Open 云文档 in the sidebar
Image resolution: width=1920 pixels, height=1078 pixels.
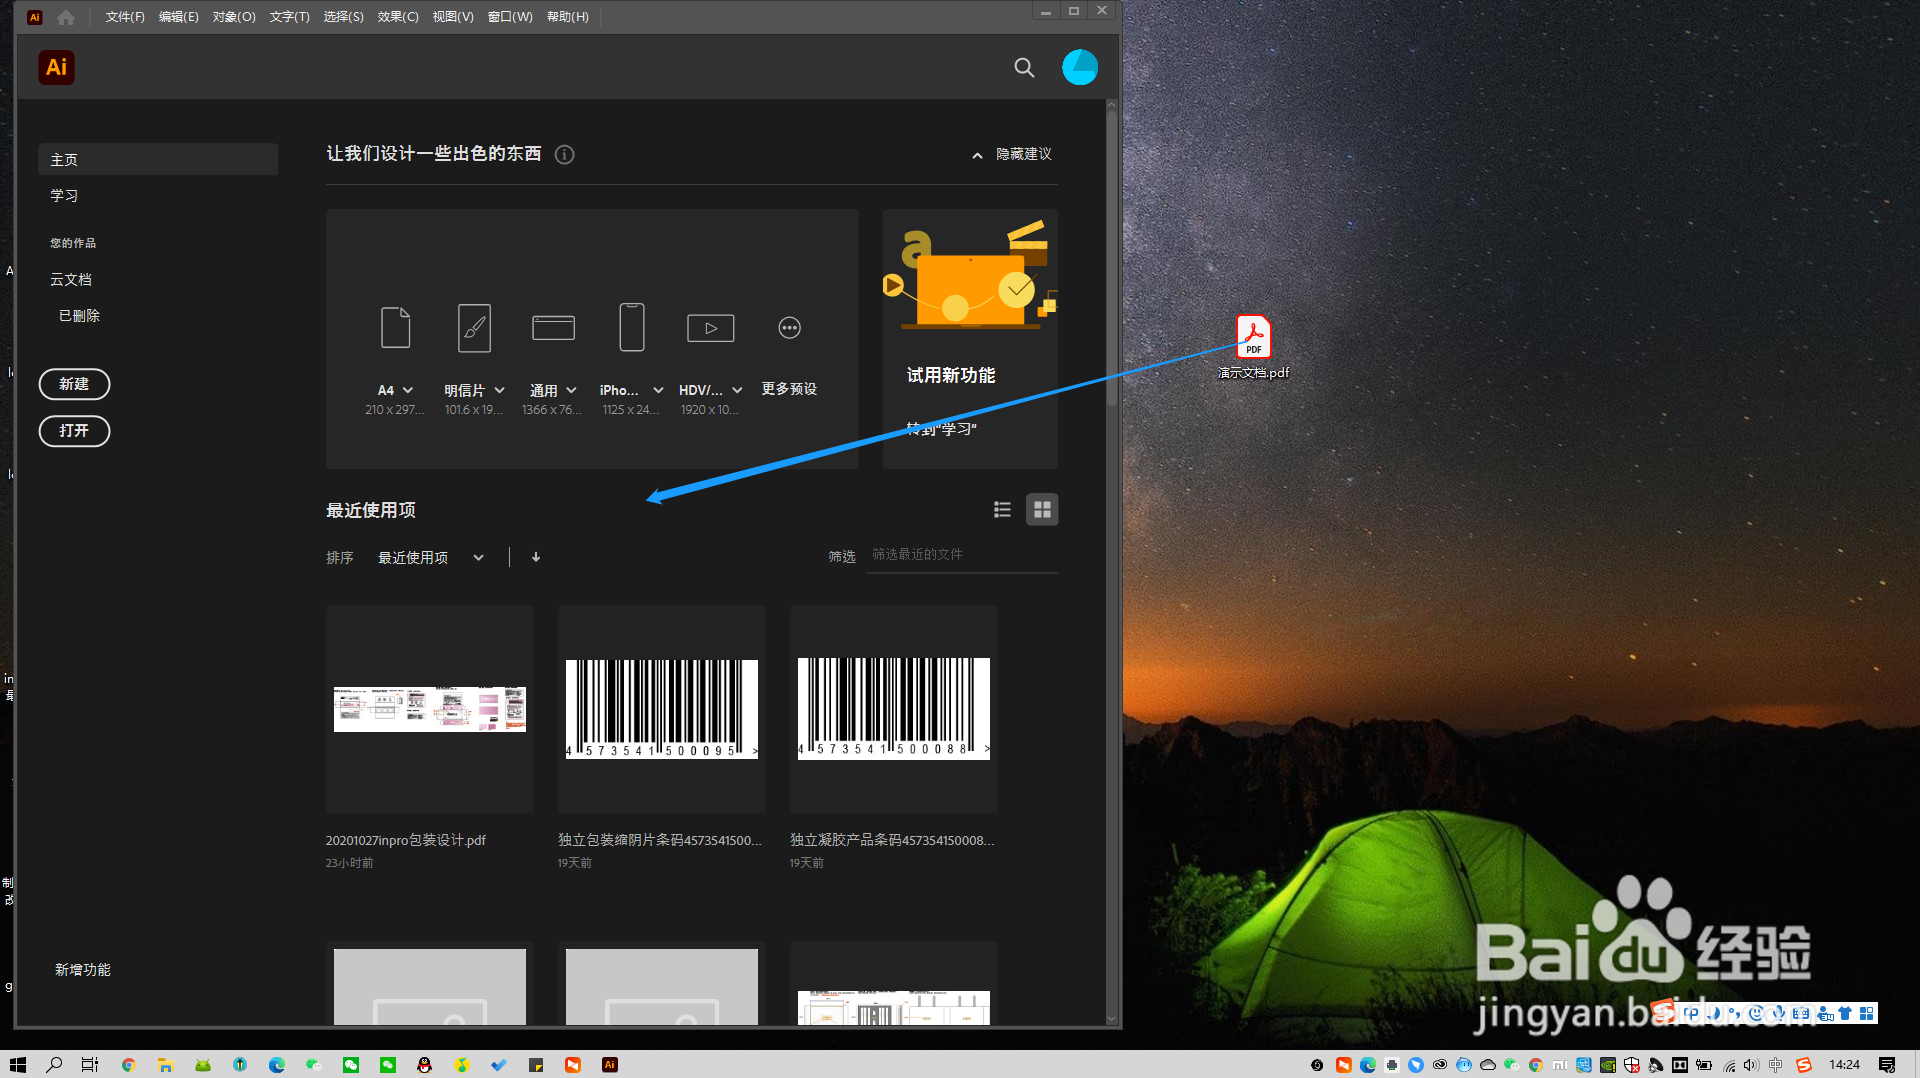(x=71, y=279)
